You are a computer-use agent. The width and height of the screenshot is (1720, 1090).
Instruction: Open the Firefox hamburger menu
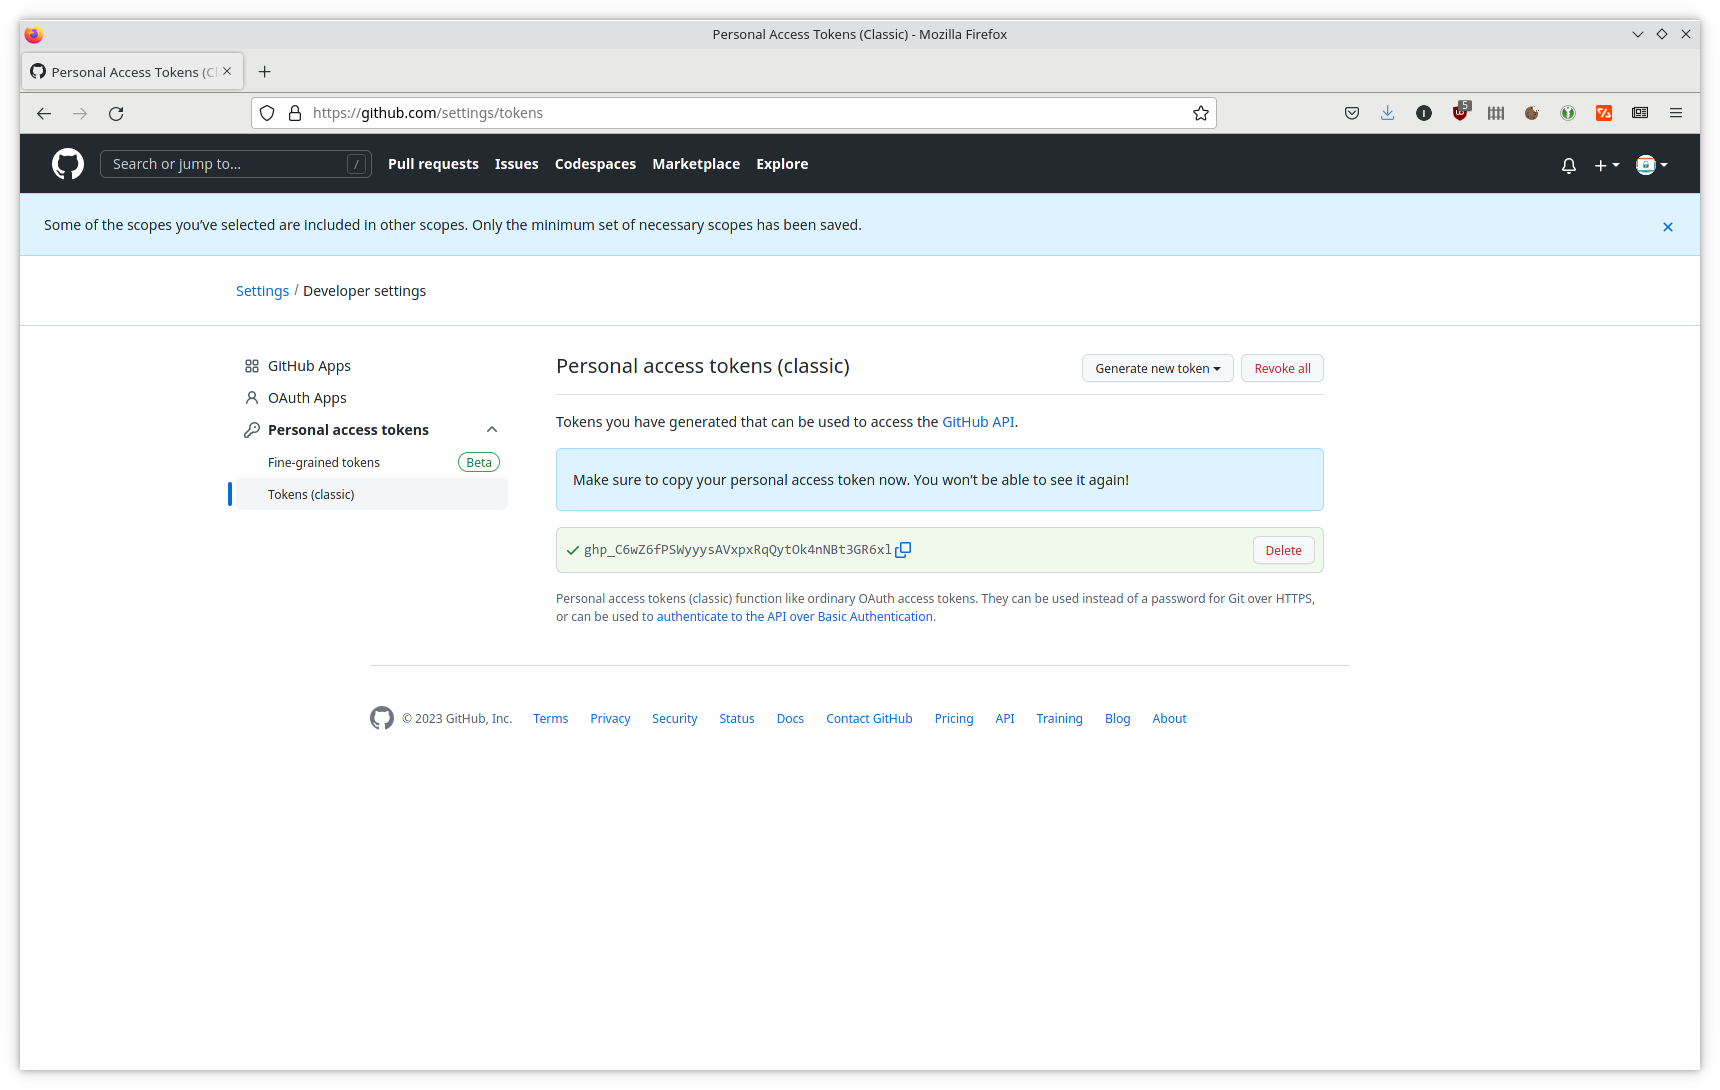pos(1675,113)
